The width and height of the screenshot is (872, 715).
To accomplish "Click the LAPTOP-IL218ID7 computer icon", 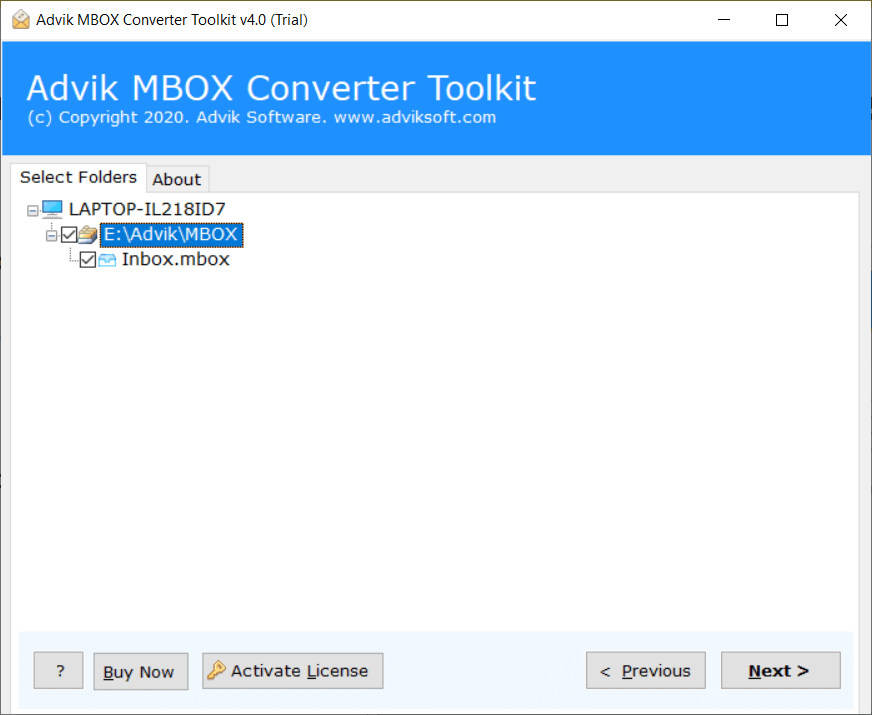I will (52, 209).
